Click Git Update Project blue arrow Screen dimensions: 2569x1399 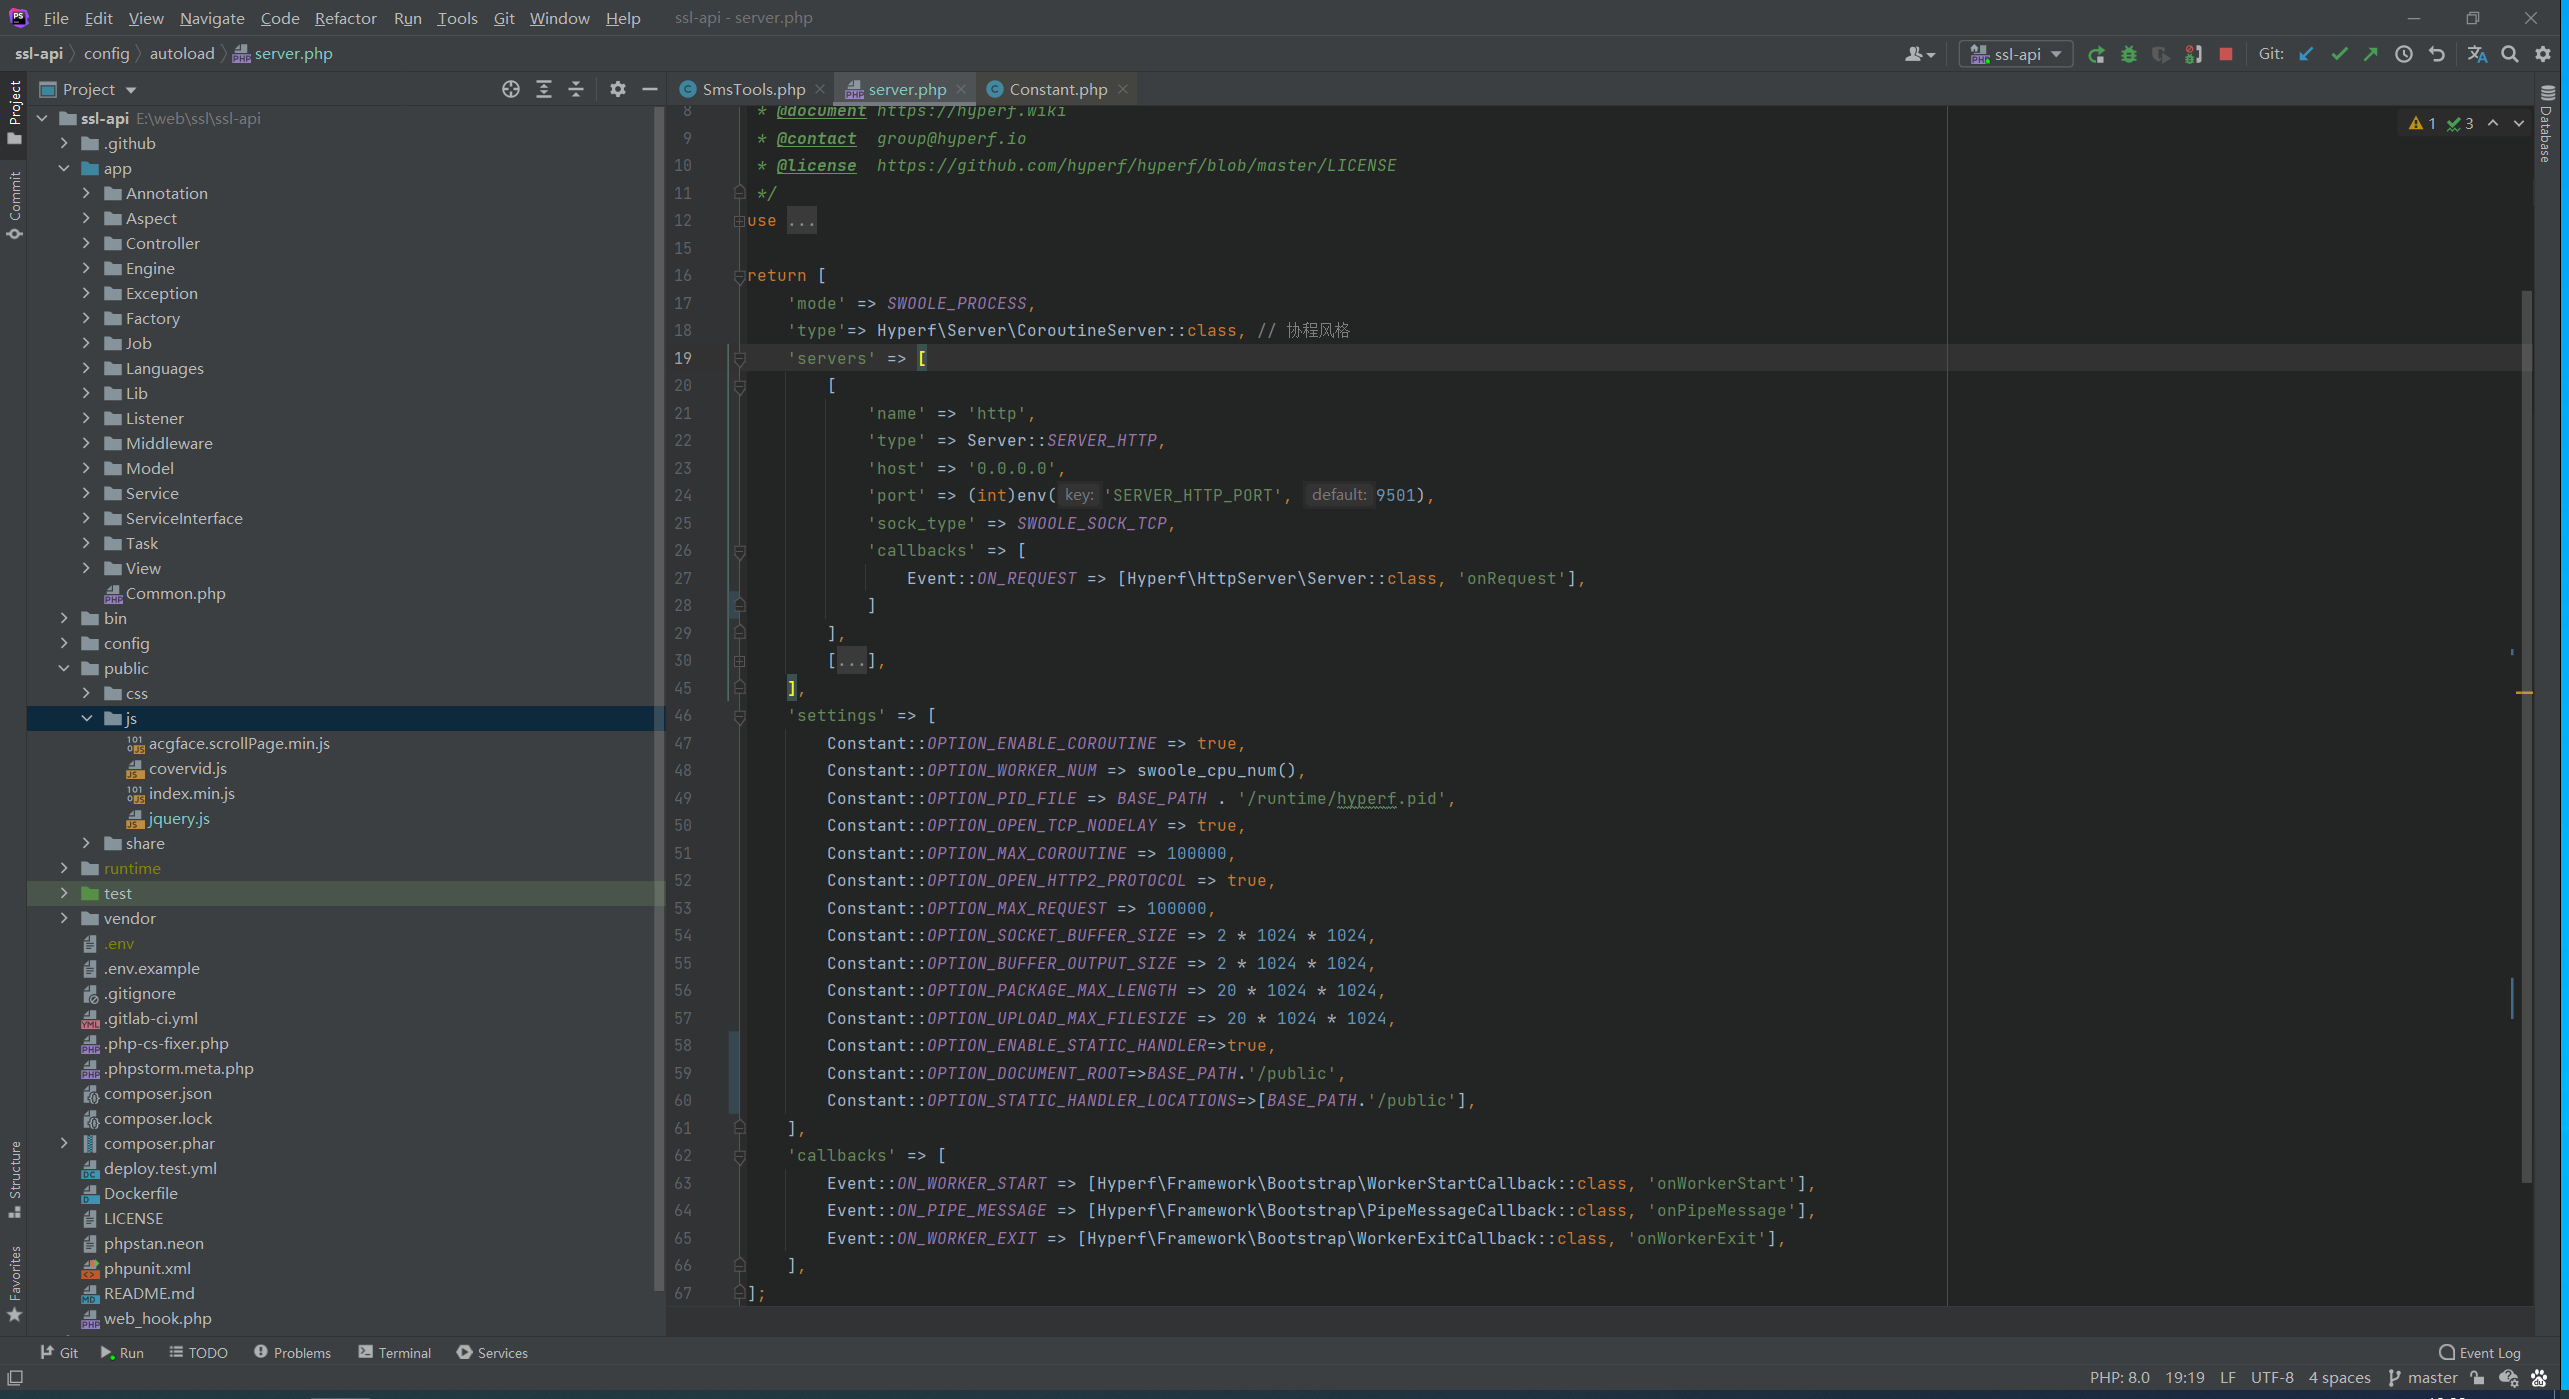(x=2306, y=54)
